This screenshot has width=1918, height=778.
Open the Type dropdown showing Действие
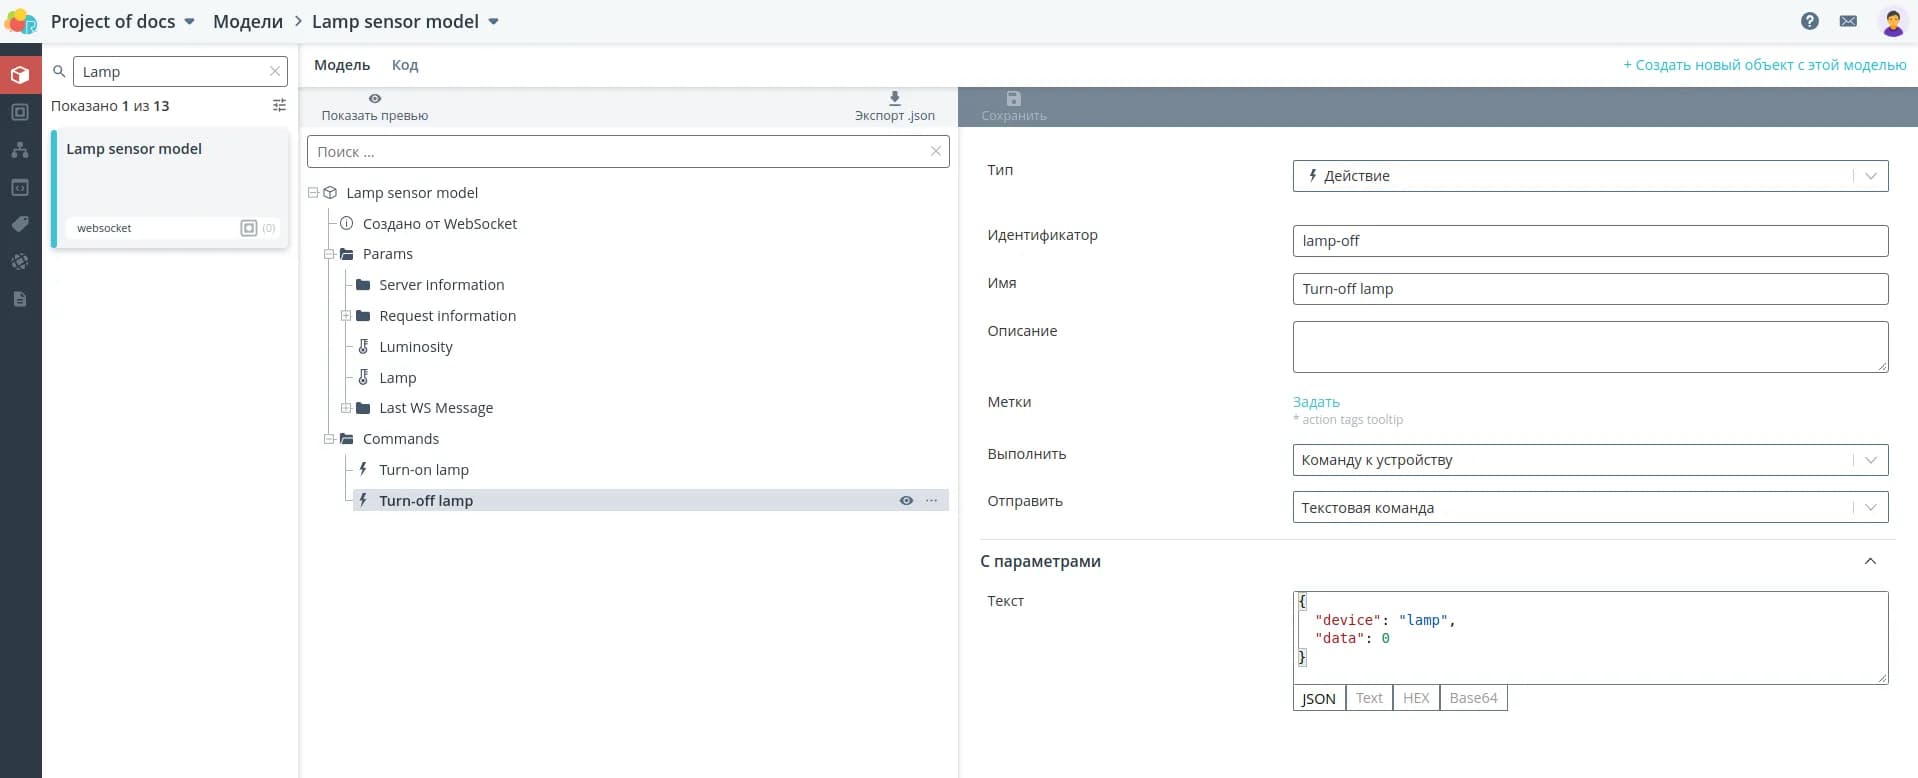coord(1589,176)
